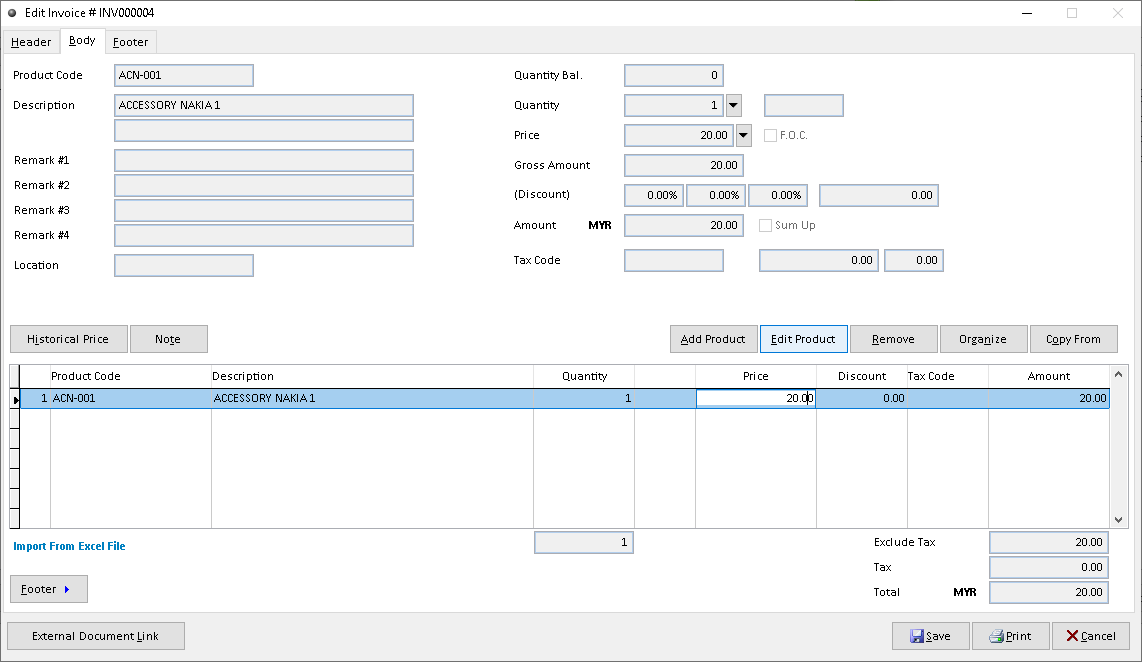Click the Print printer icon
The width and height of the screenshot is (1142, 662).
pyautogui.click(x=997, y=636)
